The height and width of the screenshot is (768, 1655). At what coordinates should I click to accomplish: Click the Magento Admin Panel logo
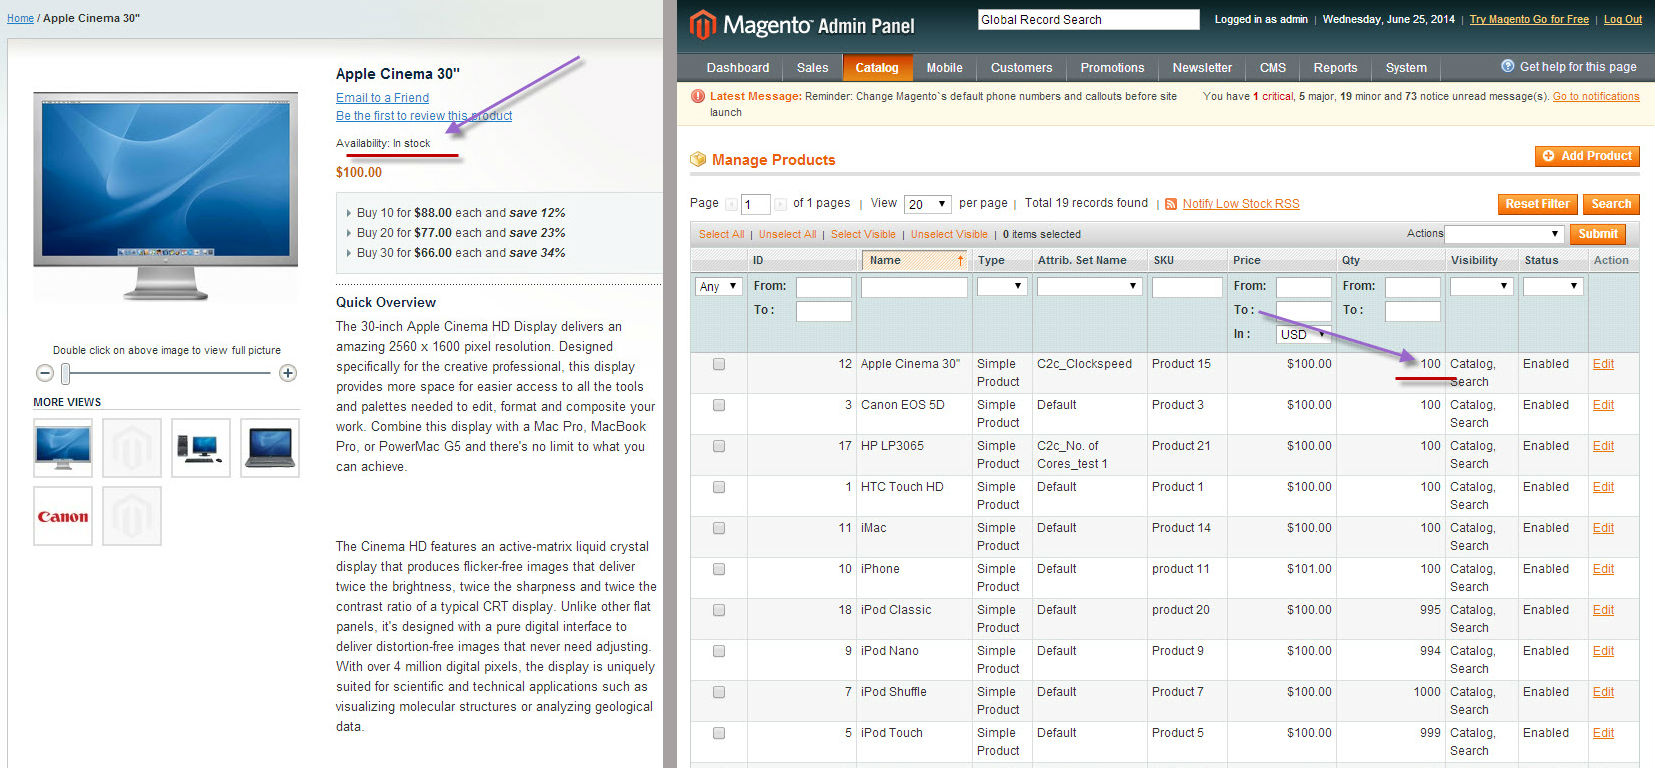[x=802, y=25]
